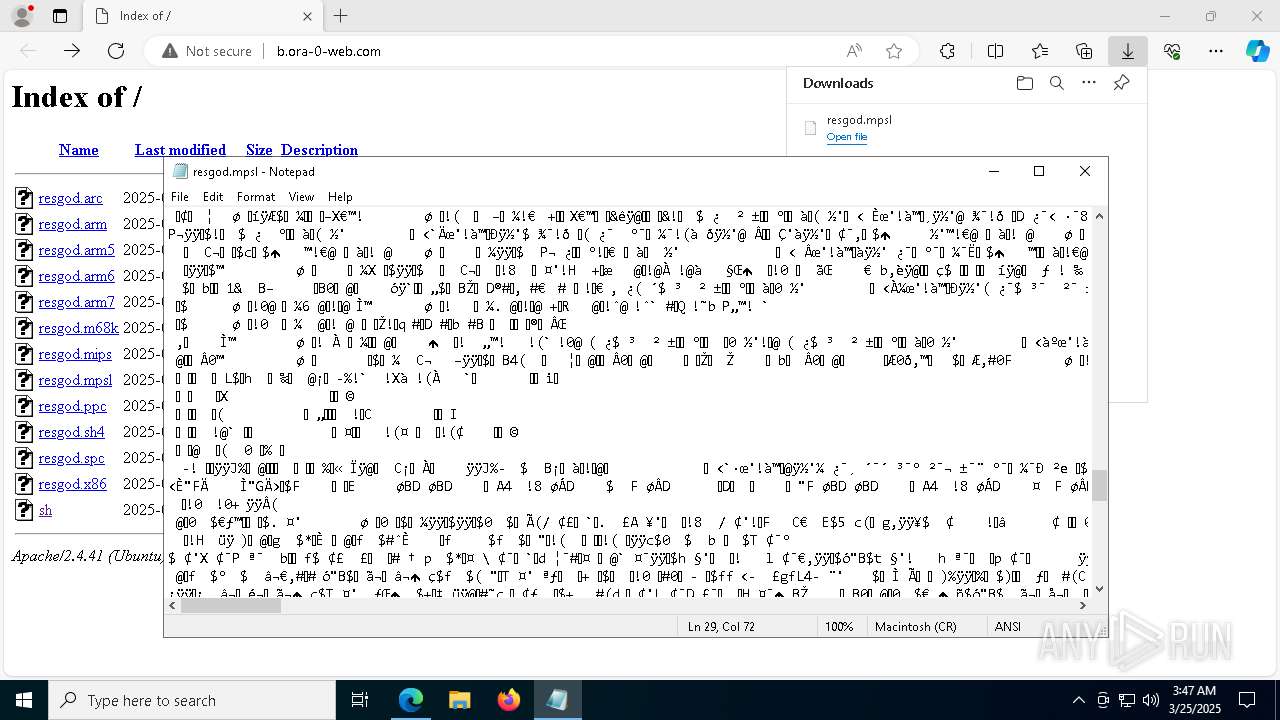Open the Extensions puzzle icon

(x=947, y=51)
